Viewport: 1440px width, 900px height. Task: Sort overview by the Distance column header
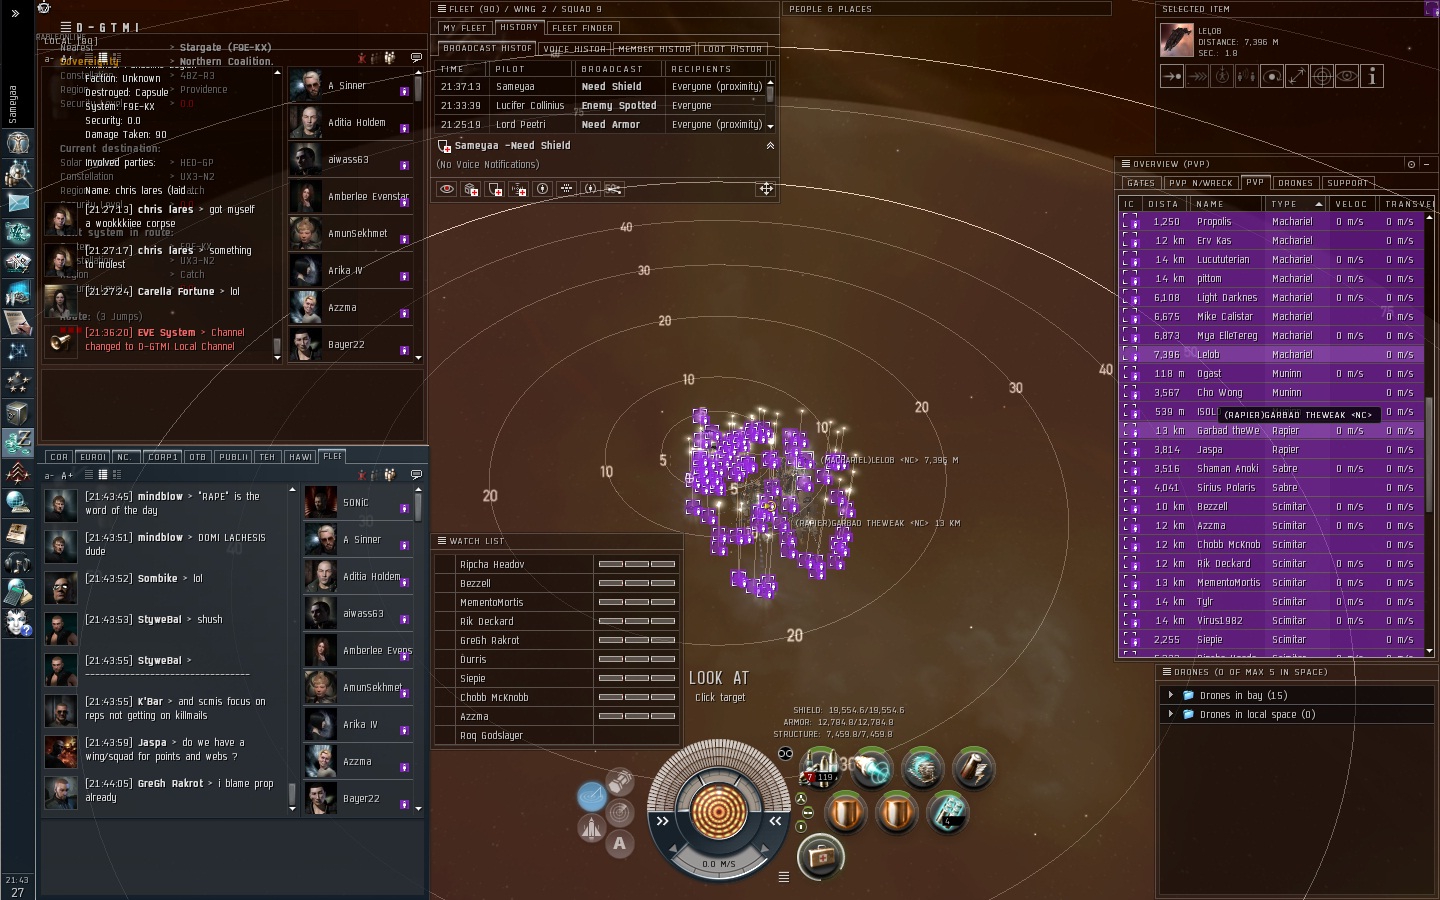[1165, 204]
